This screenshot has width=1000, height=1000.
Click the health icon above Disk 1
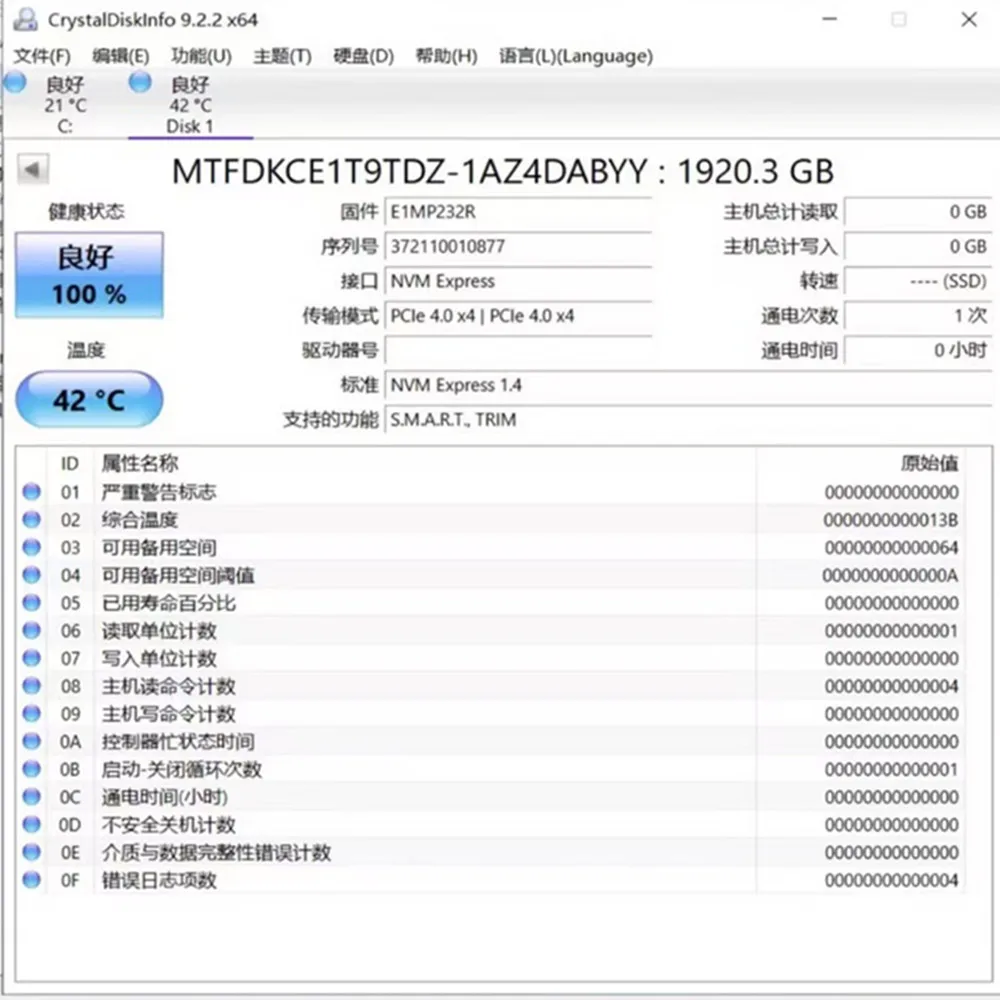139,82
